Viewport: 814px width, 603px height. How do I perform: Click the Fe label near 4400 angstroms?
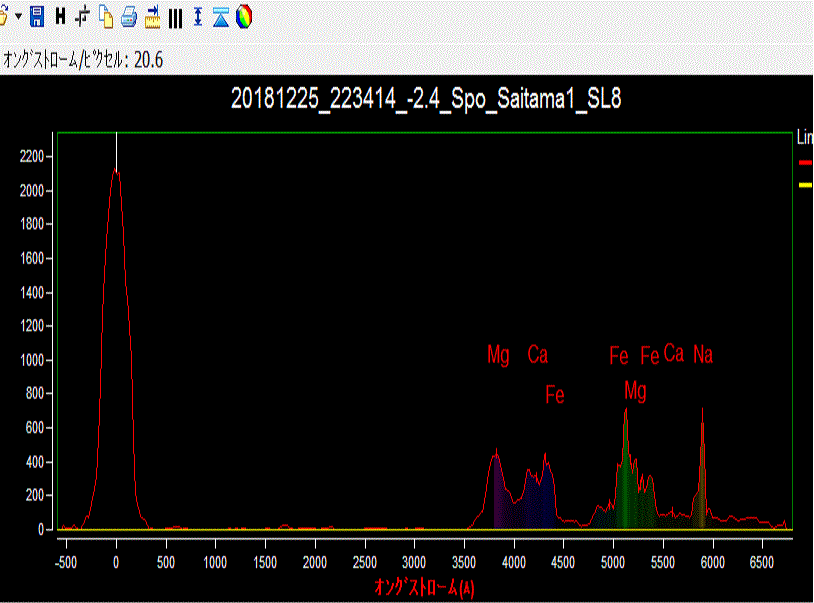(555, 395)
